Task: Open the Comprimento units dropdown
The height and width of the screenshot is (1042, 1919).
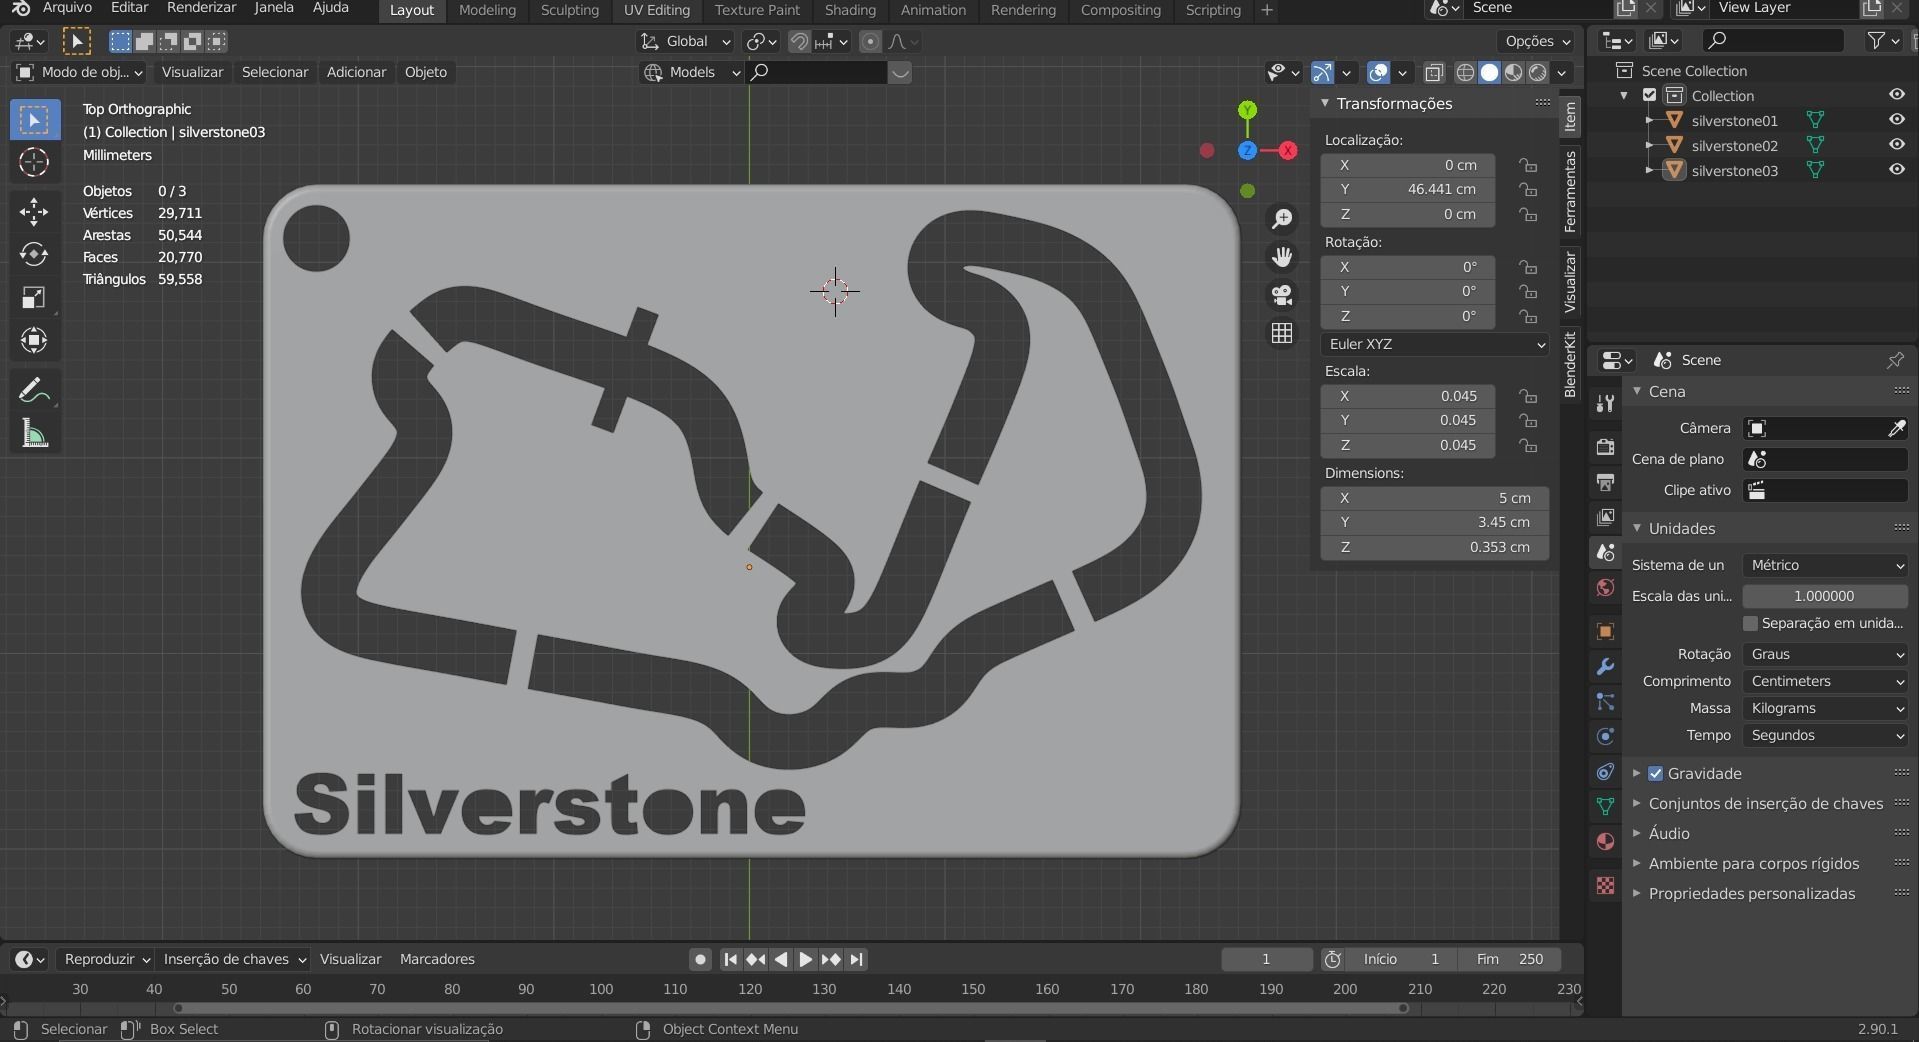Action: click(x=1823, y=681)
